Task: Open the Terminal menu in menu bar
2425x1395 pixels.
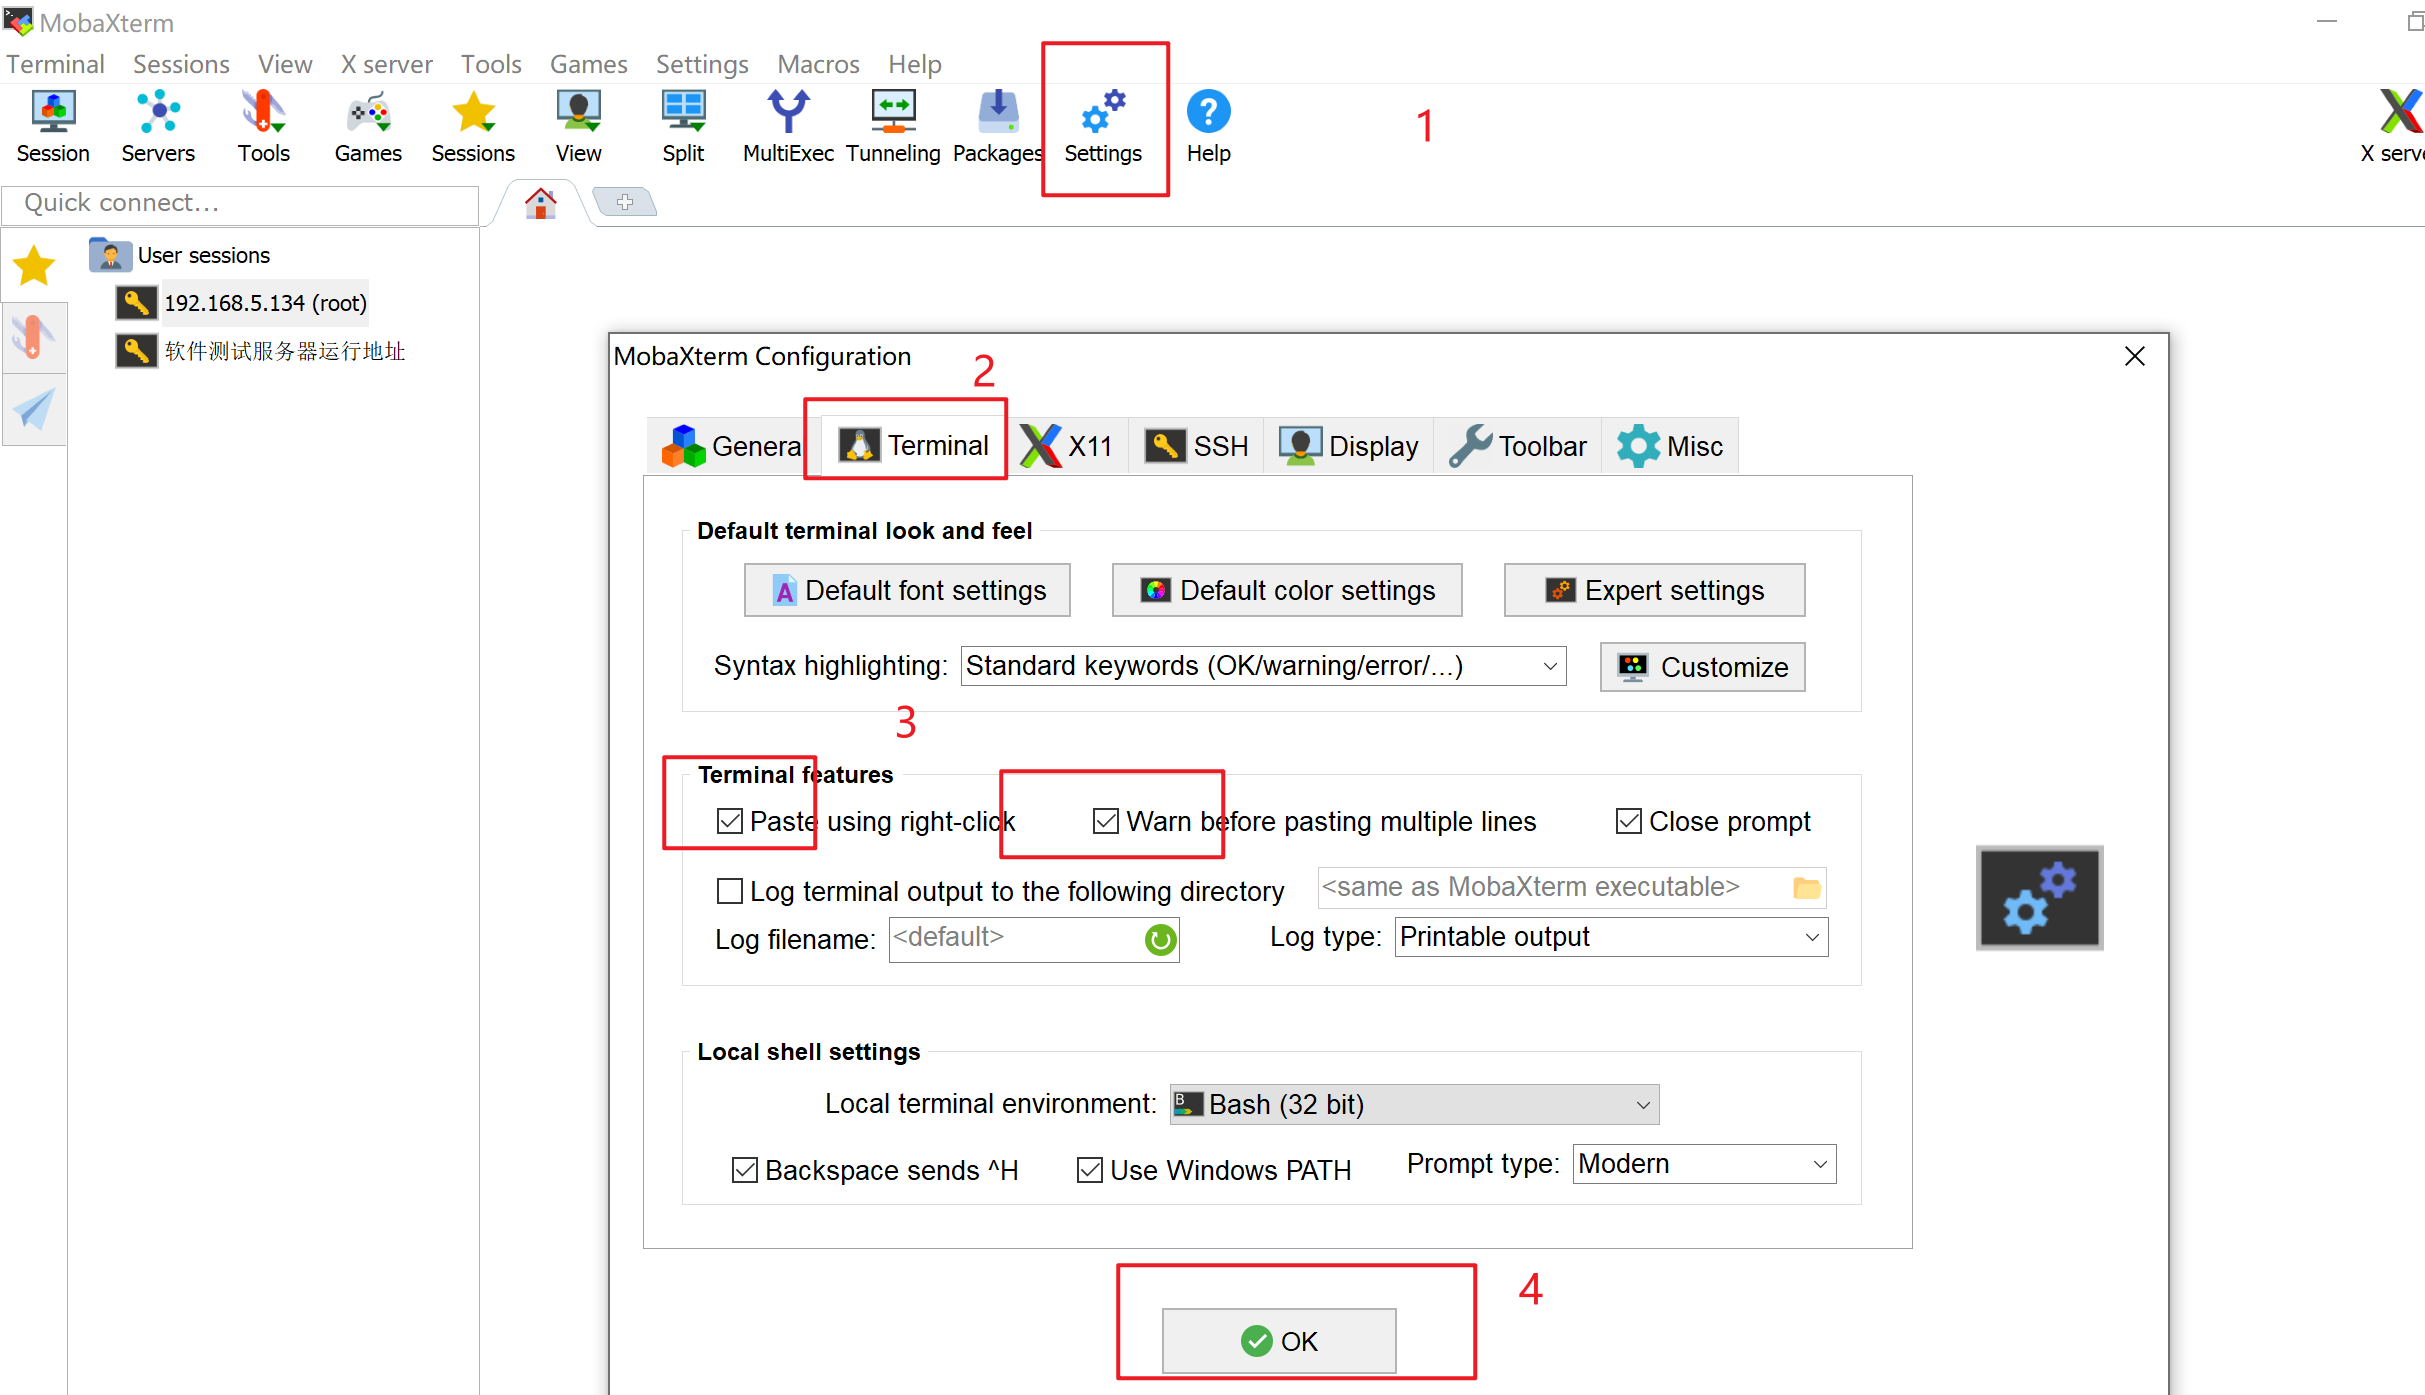Action: 55,64
